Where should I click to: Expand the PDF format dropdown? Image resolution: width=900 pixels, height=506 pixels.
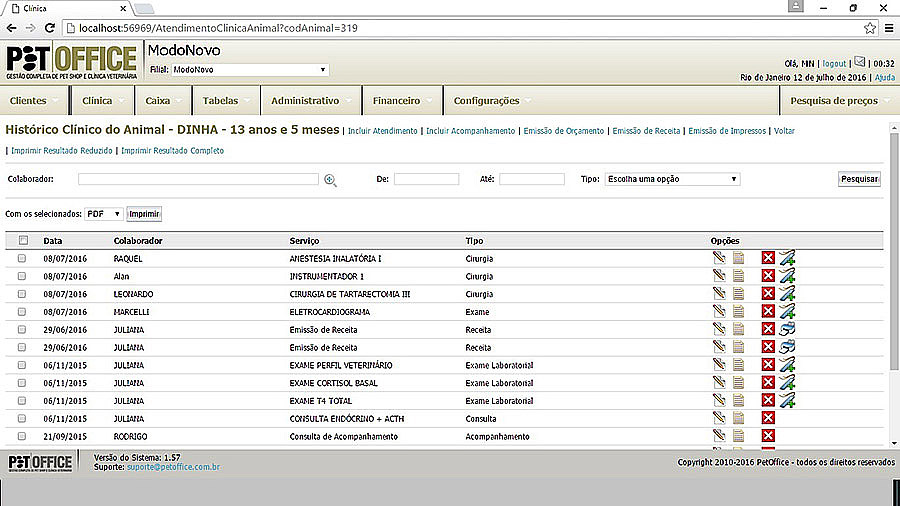coord(103,214)
